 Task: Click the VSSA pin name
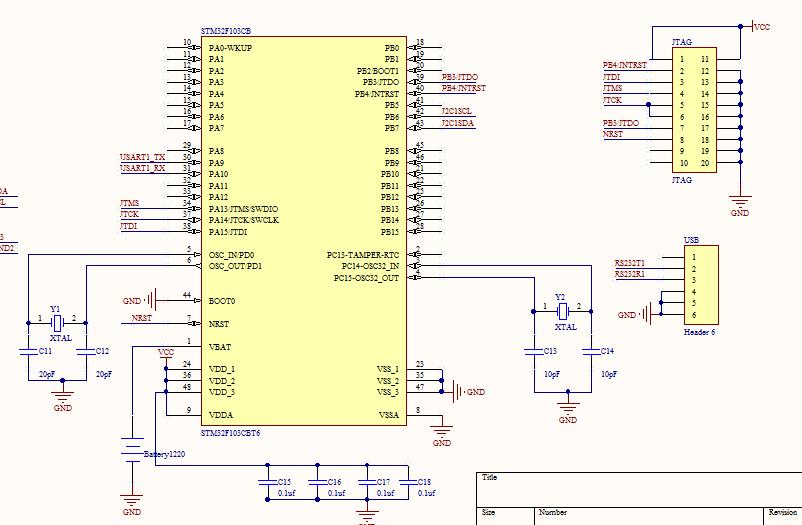389,415
